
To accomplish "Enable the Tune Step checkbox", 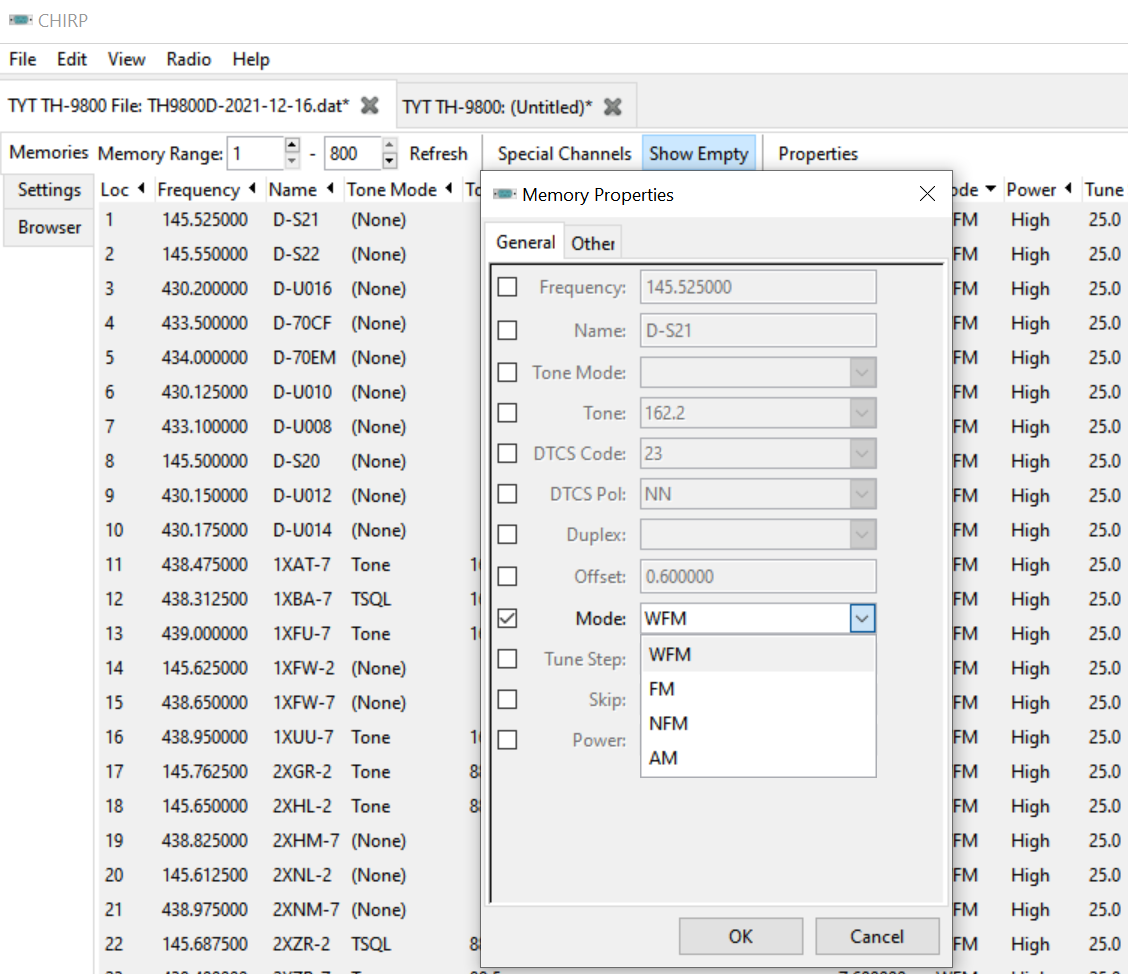I will (x=507, y=658).
